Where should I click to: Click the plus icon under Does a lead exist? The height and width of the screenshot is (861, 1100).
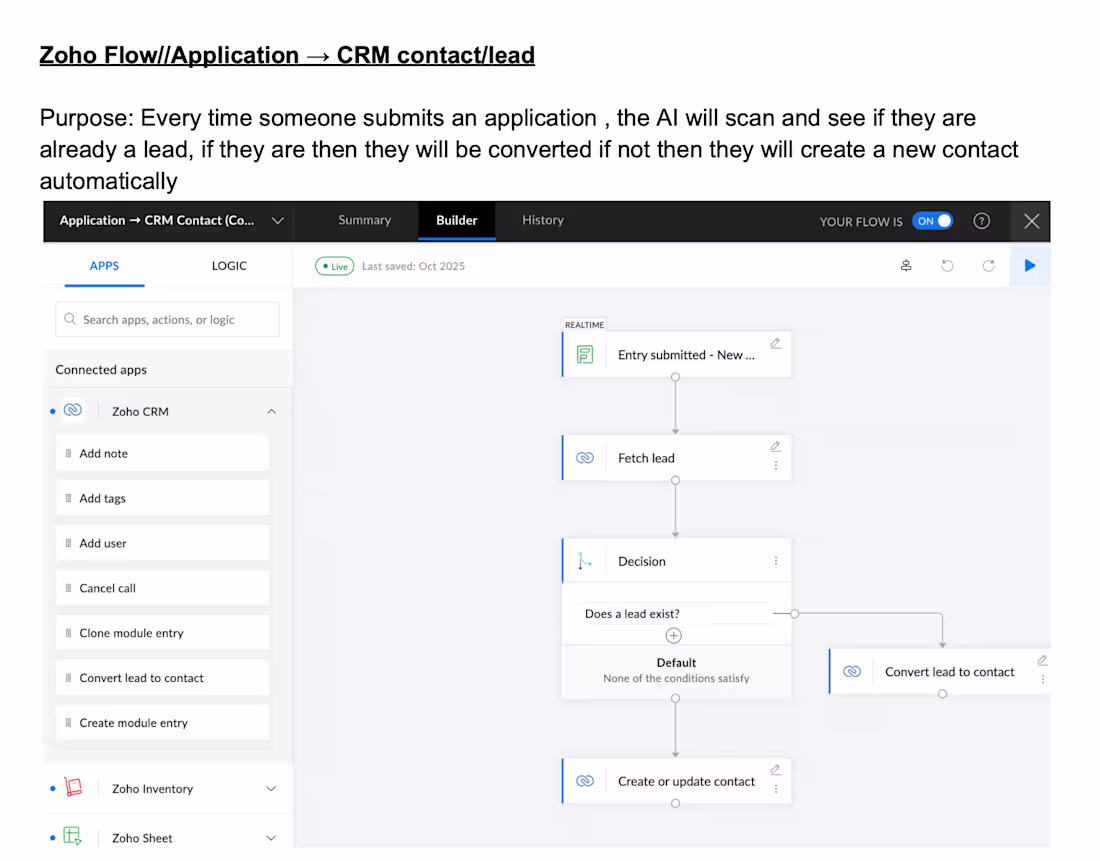coord(675,635)
